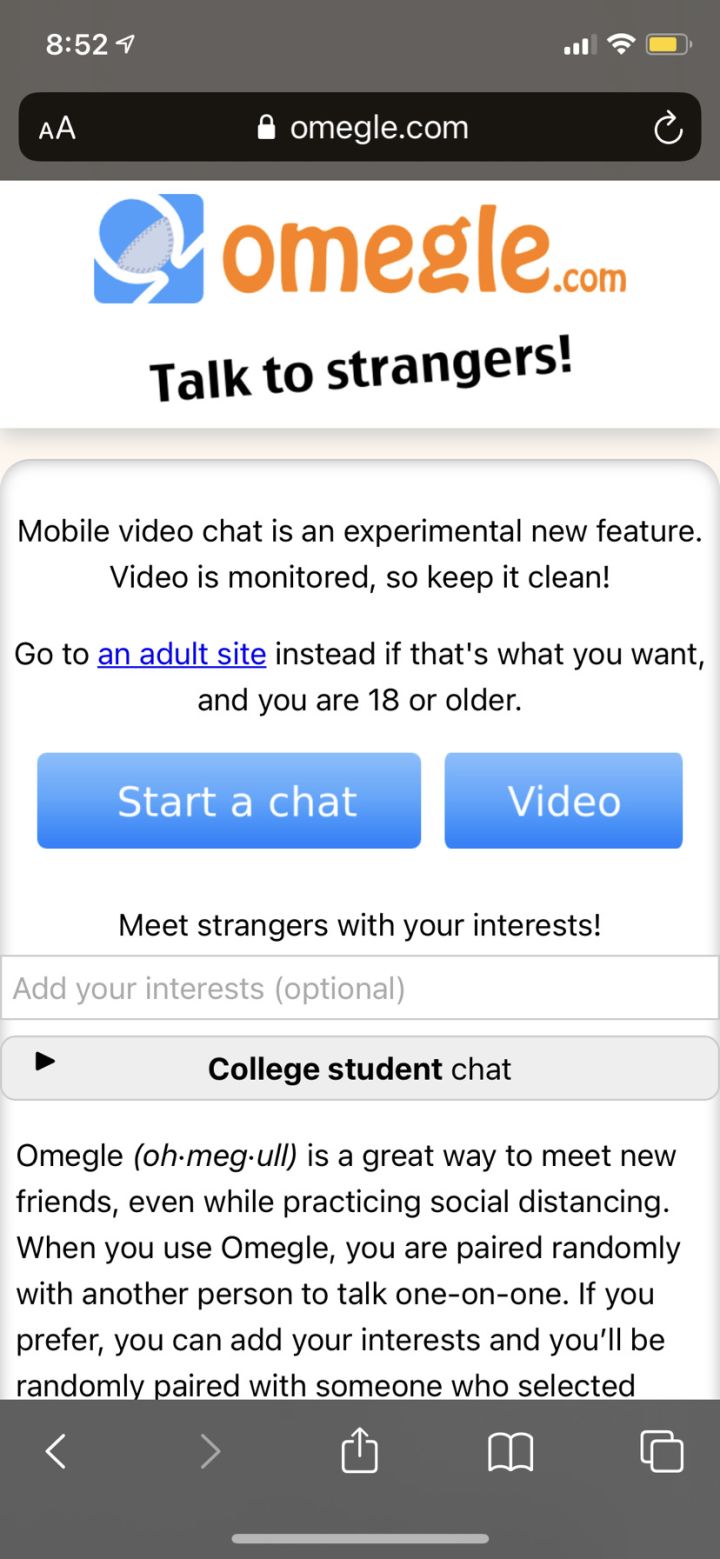Open the Safari share sheet
Image resolution: width=720 pixels, height=1559 pixels.
360,1450
